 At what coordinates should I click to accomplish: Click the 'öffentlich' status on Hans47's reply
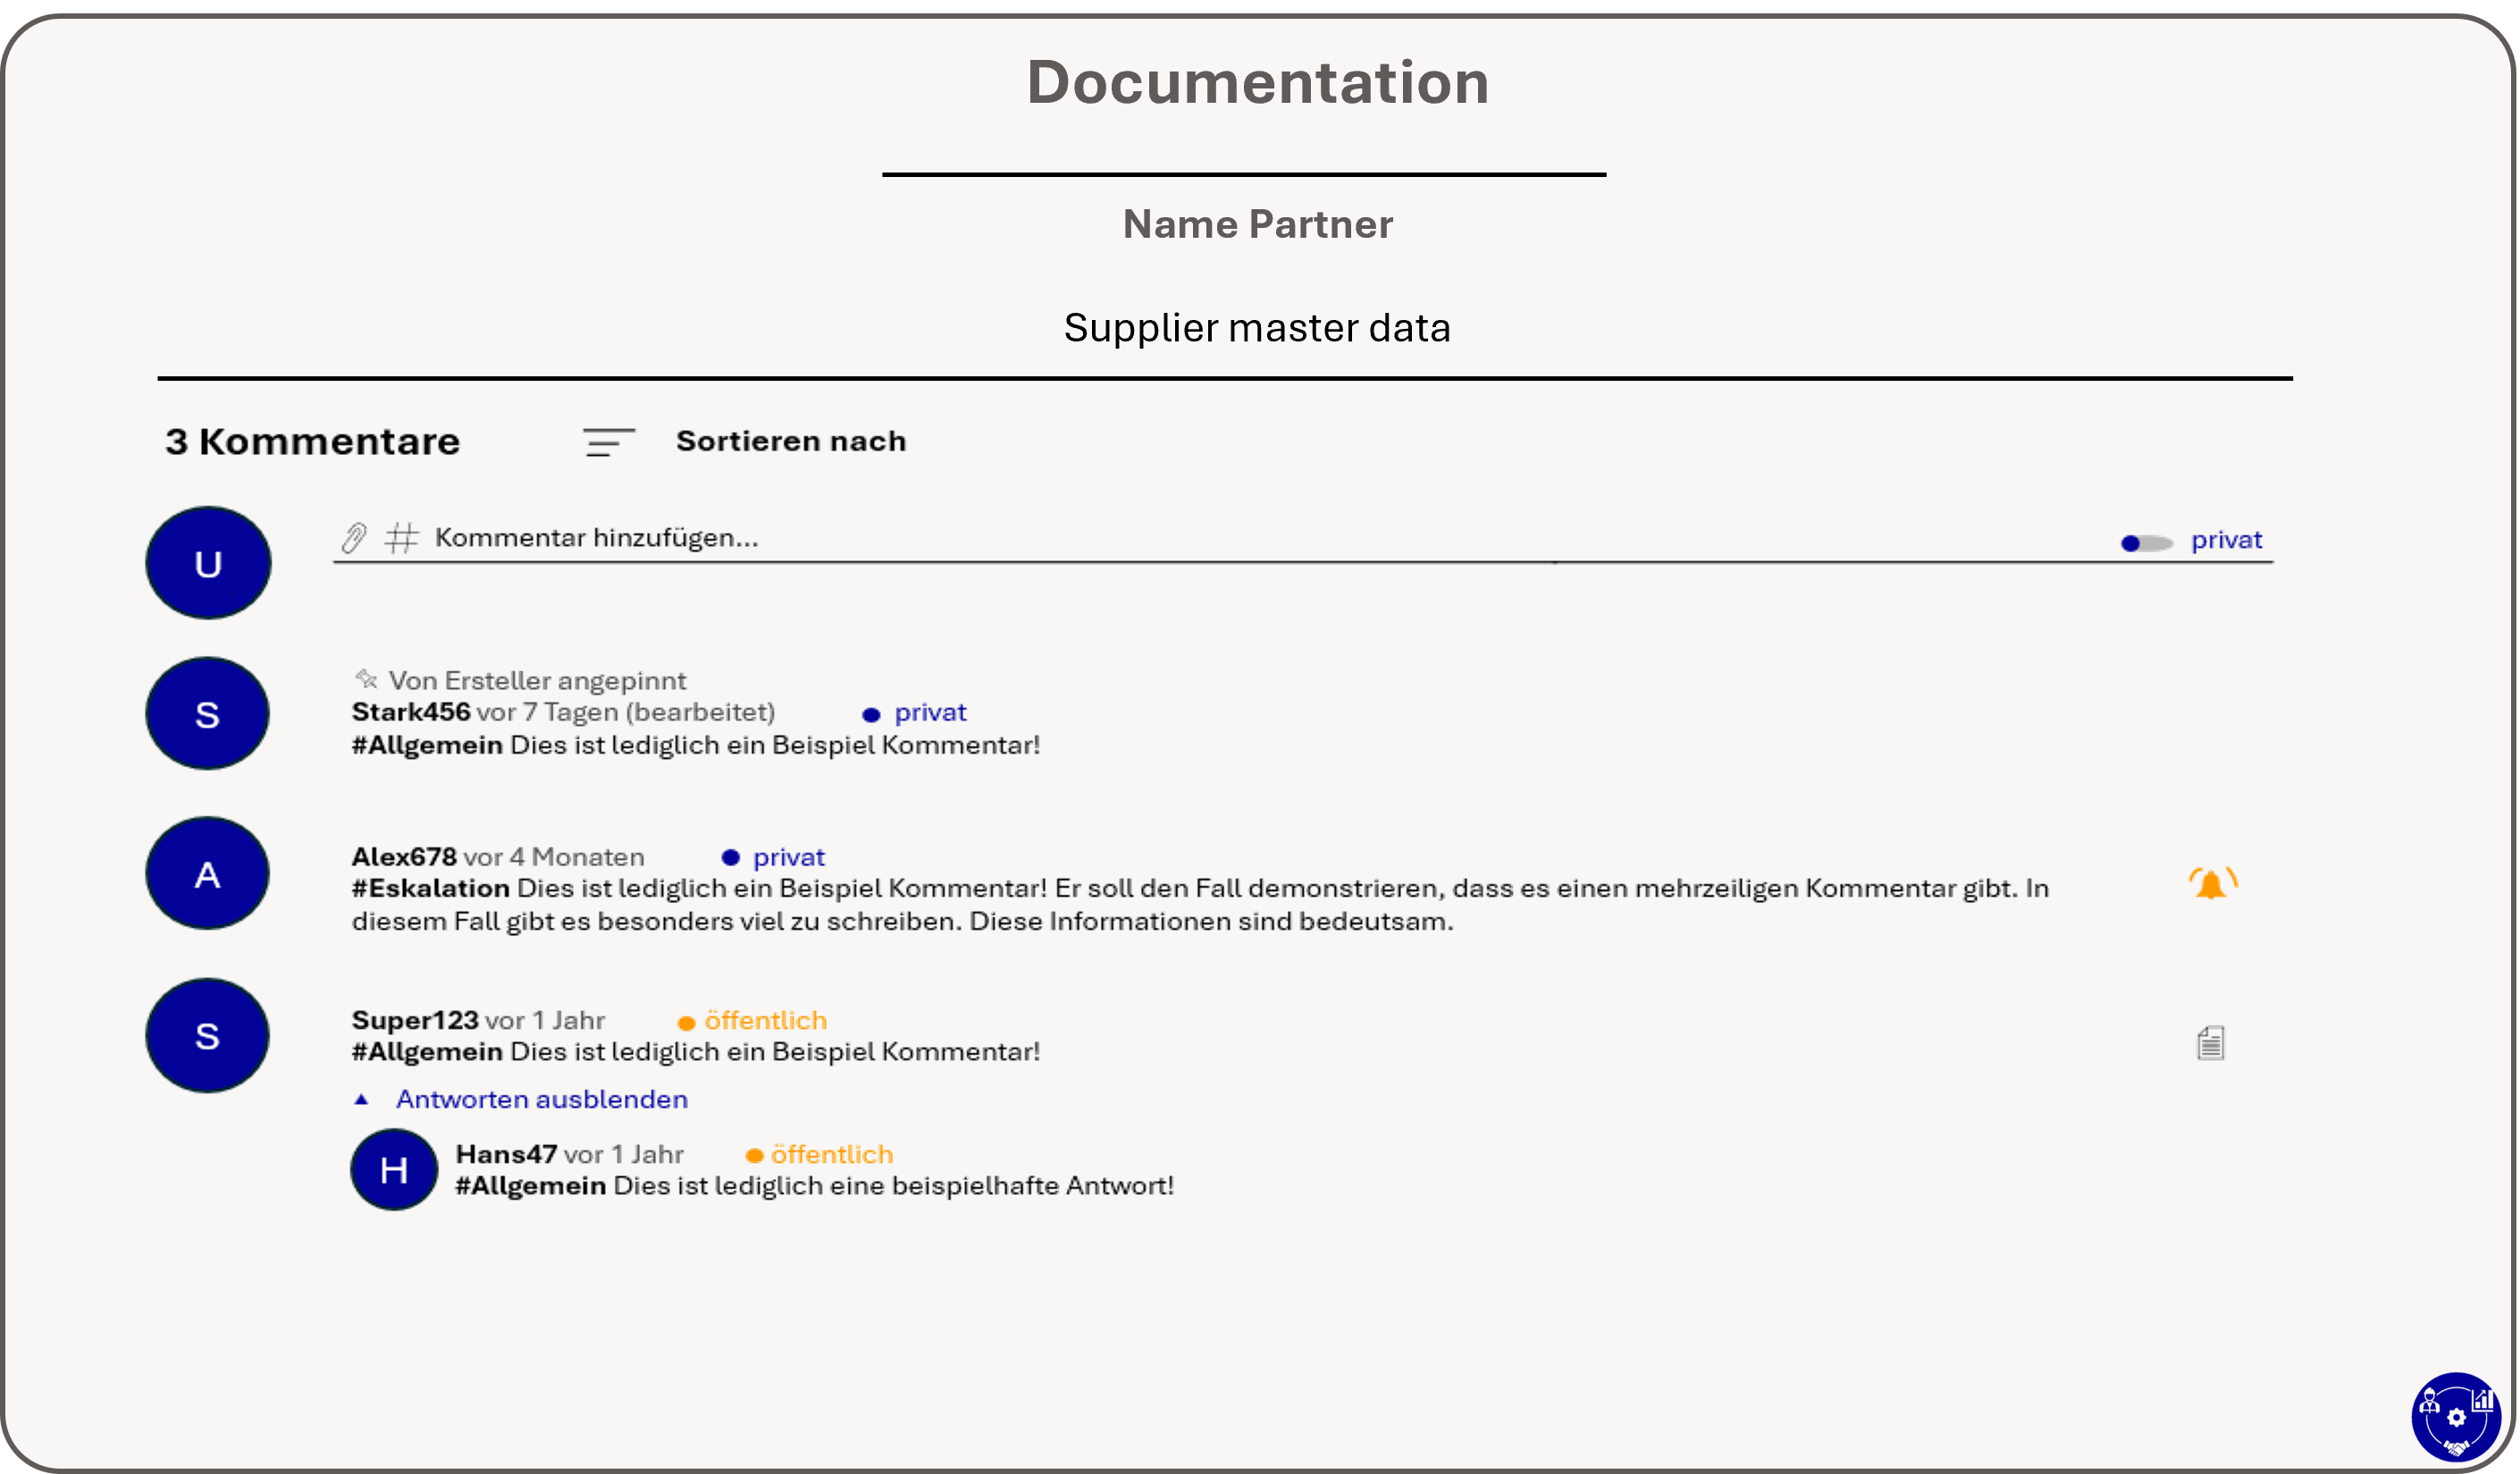click(832, 1154)
